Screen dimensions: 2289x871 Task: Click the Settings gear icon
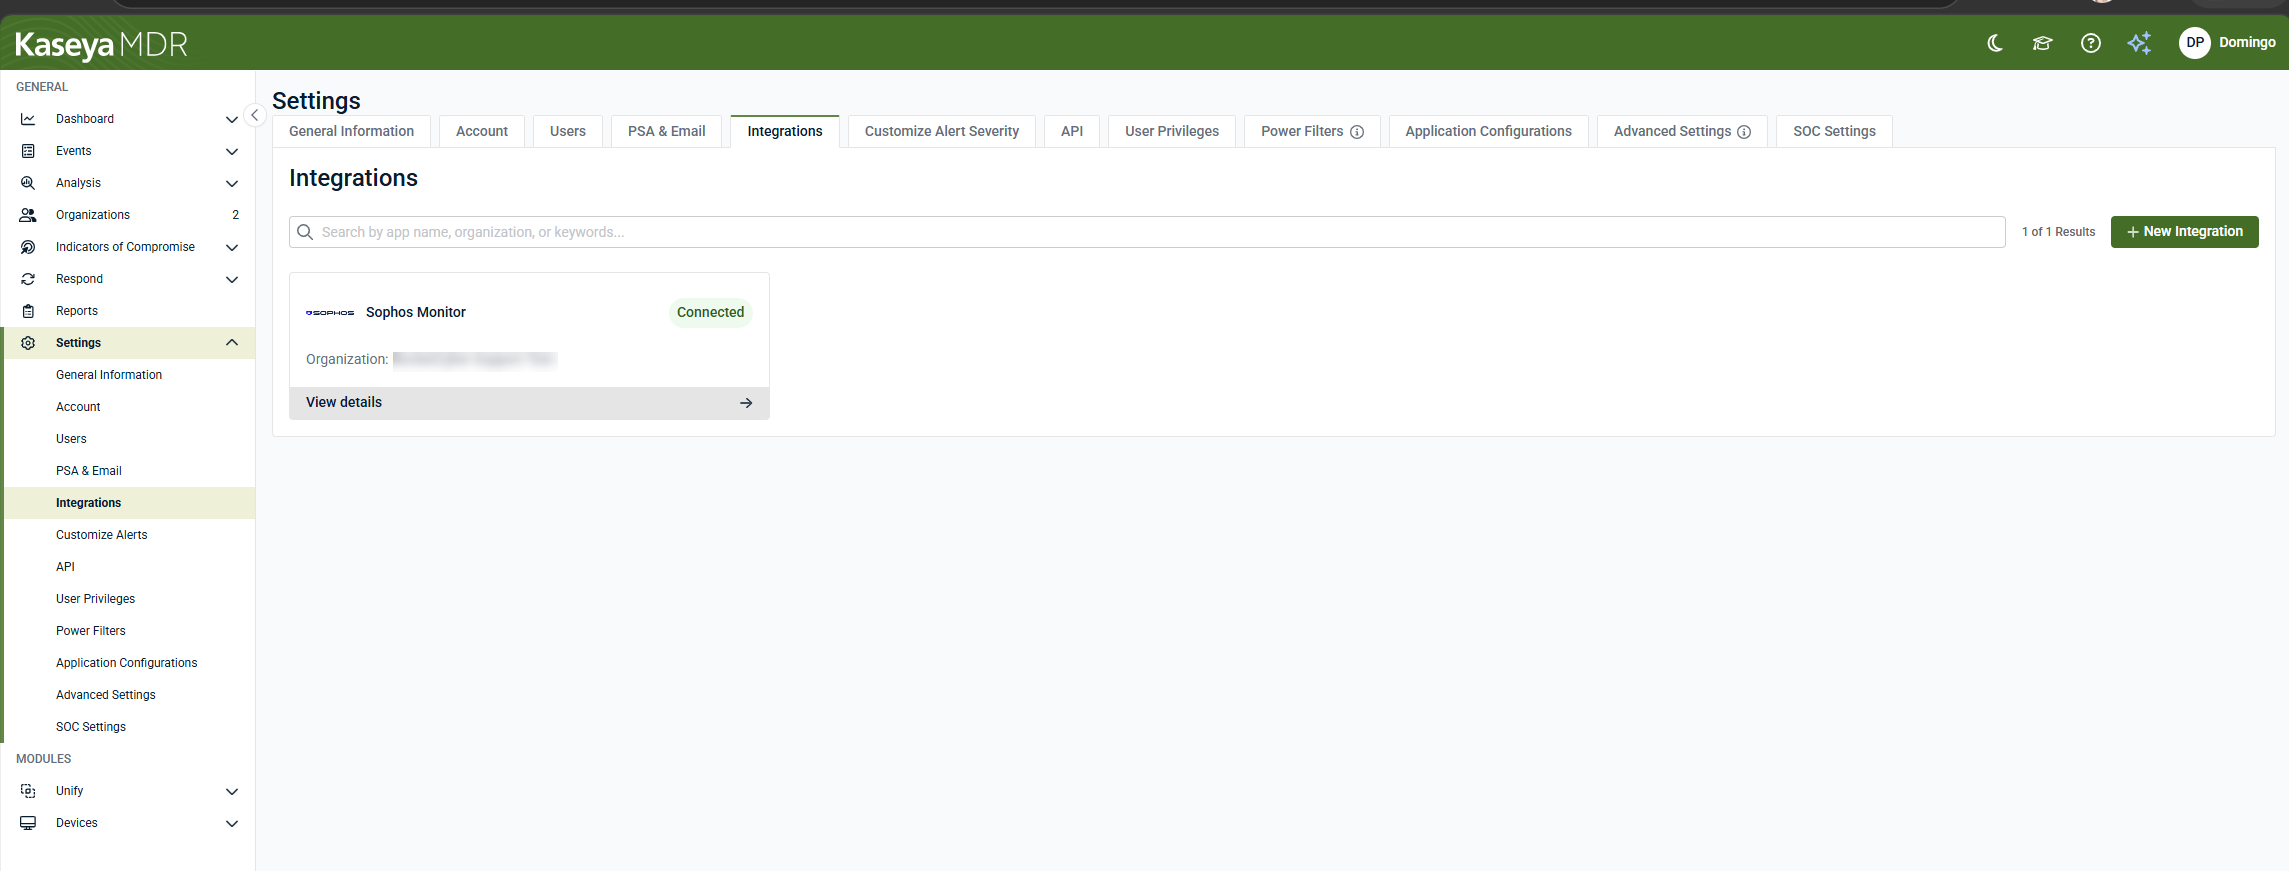click(28, 343)
